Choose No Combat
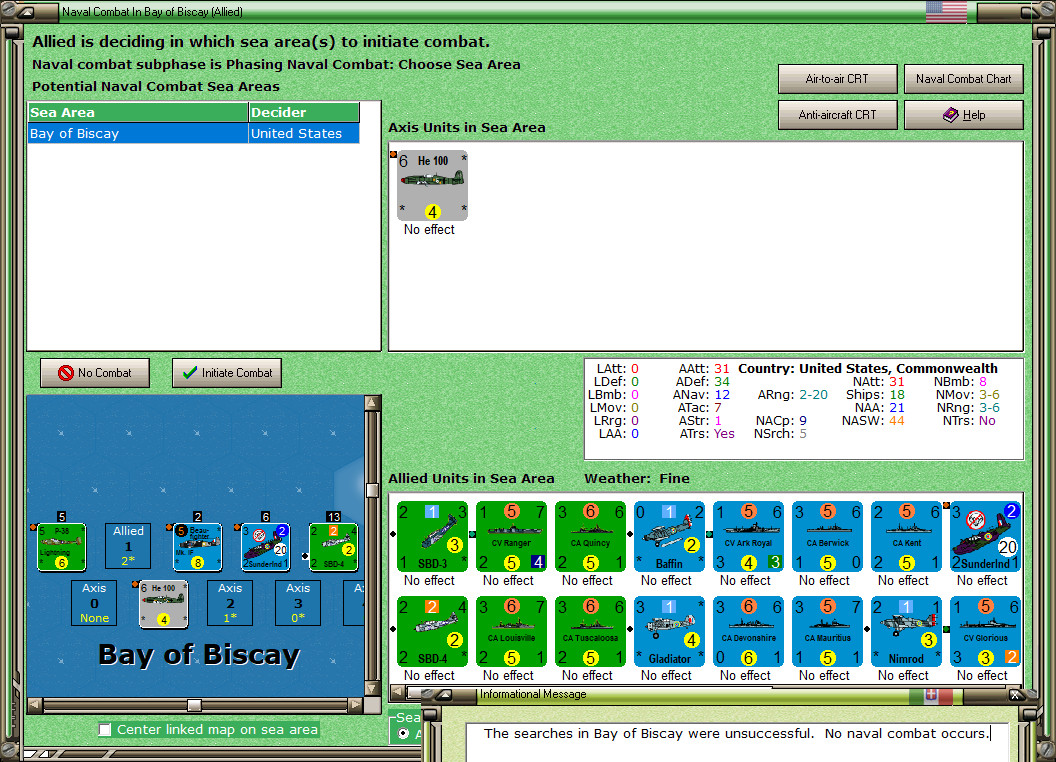This screenshot has height=762, width=1056. [95, 373]
